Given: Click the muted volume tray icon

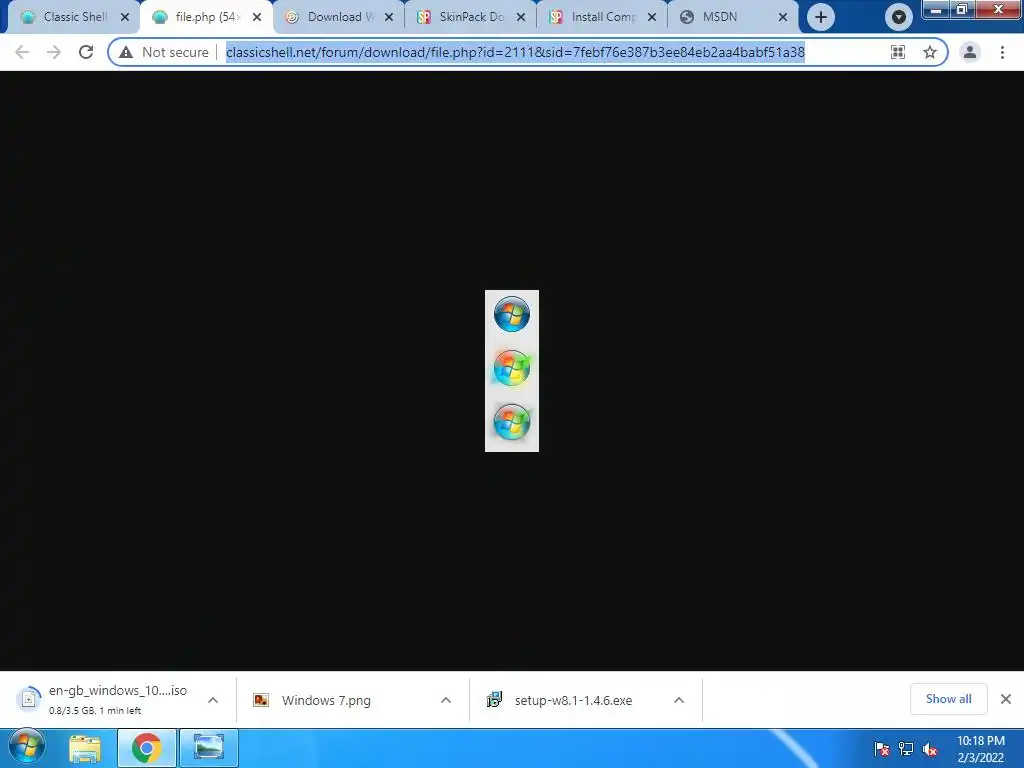Looking at the screenshot, I should click(930, 749).
